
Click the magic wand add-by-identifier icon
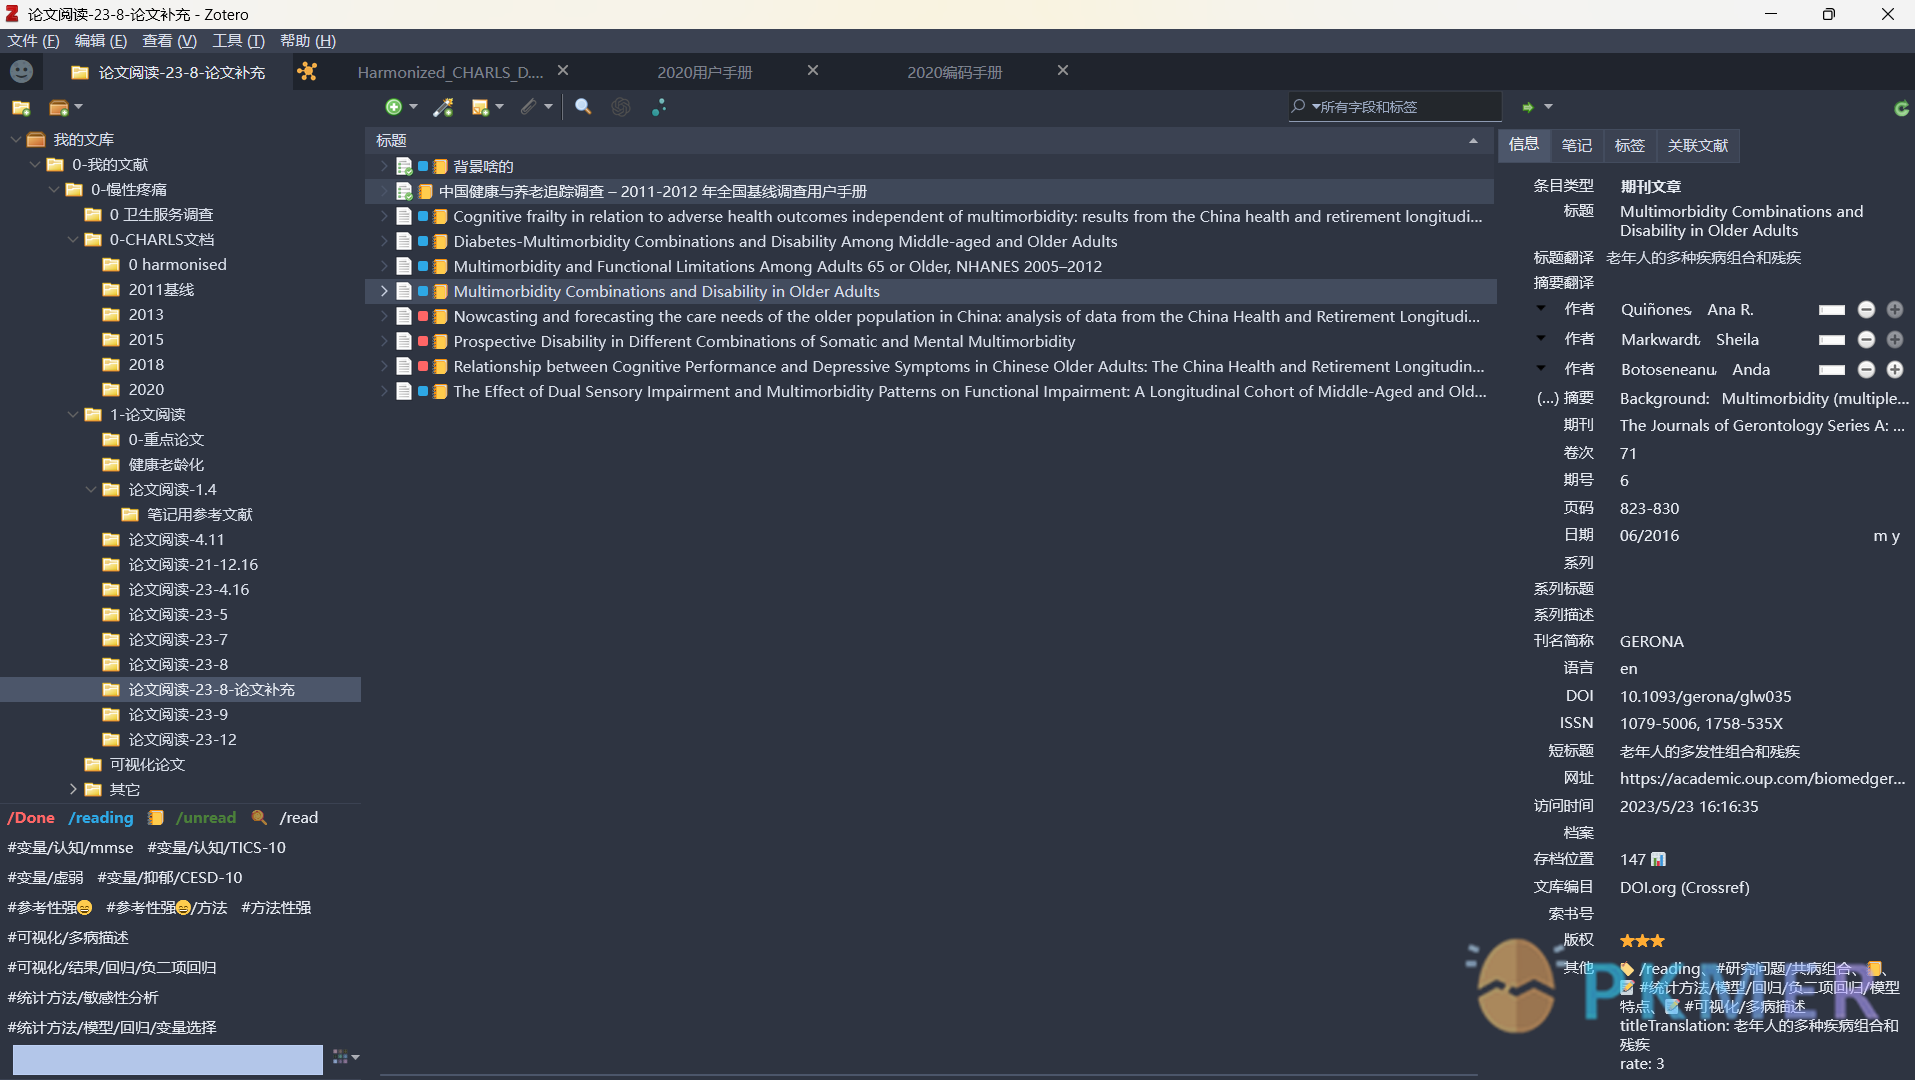[443, 107]
